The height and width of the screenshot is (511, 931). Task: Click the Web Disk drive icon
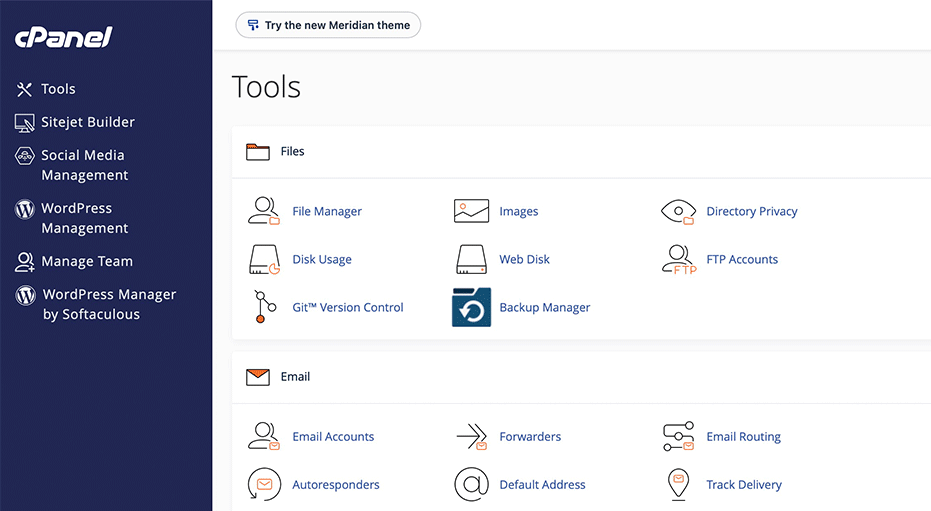pyautogui.click(x=471, y=259)
